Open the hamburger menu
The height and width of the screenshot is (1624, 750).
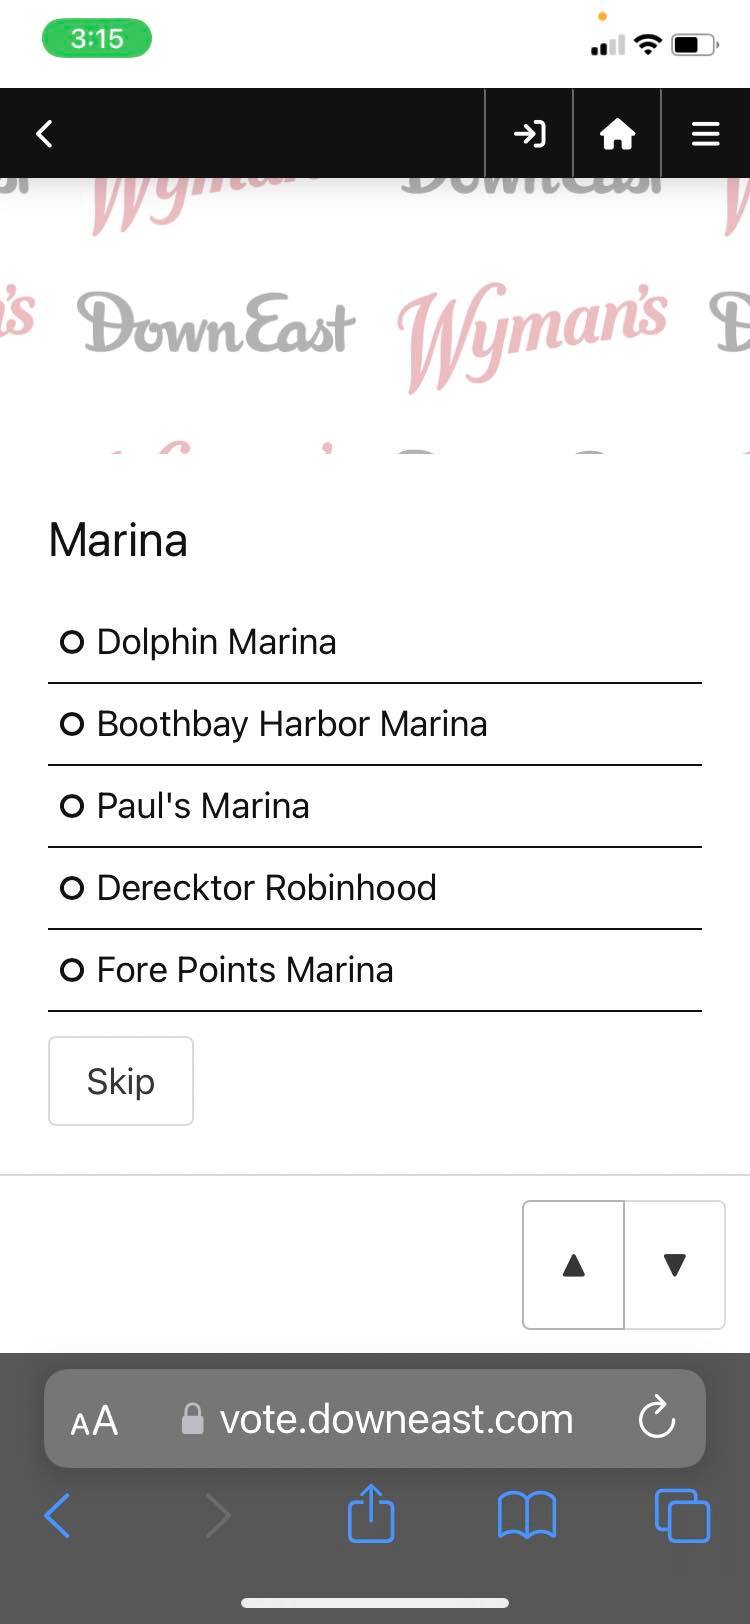pyautogui.click(x=705, y=133)
